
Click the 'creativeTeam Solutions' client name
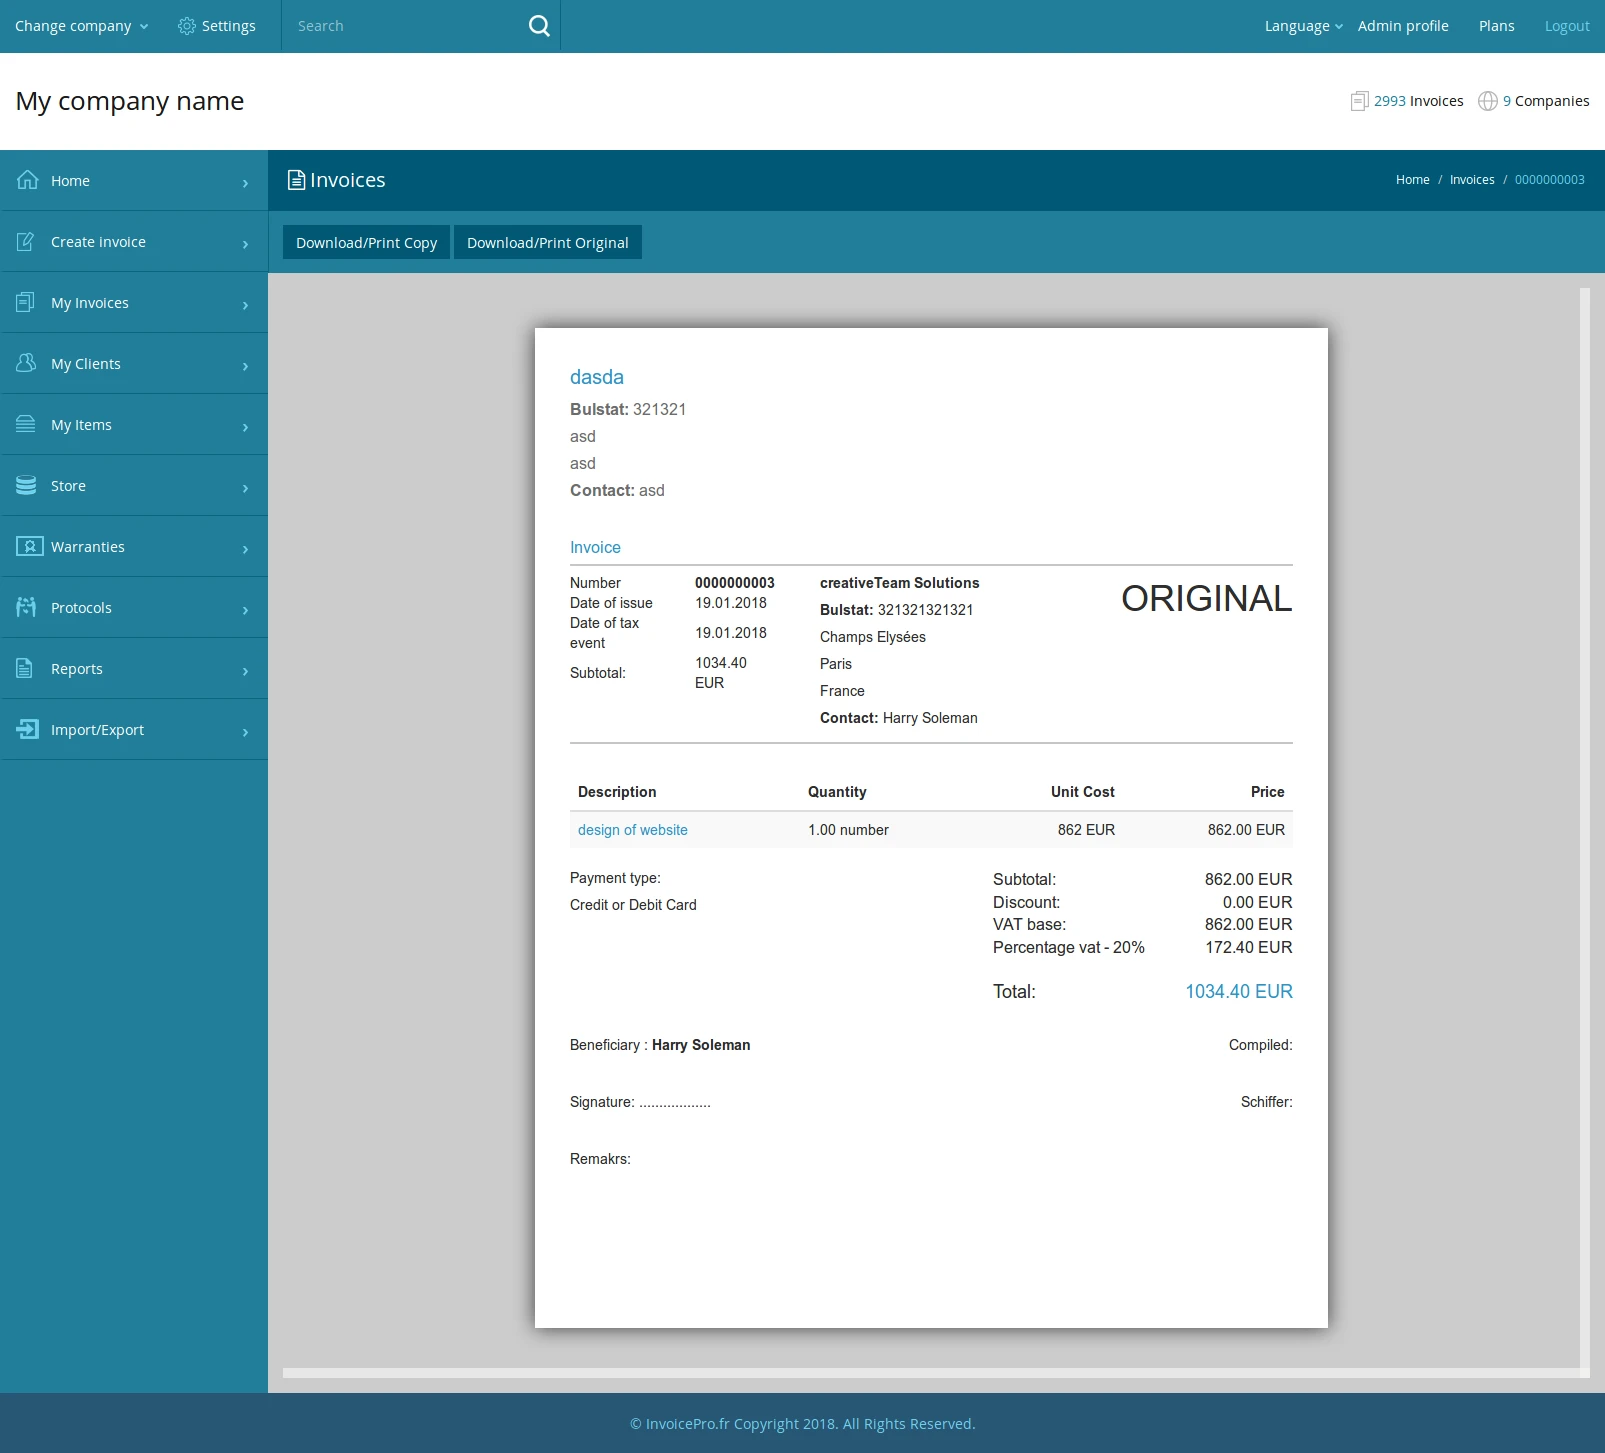pyautogui.click(x=900, y=583)
